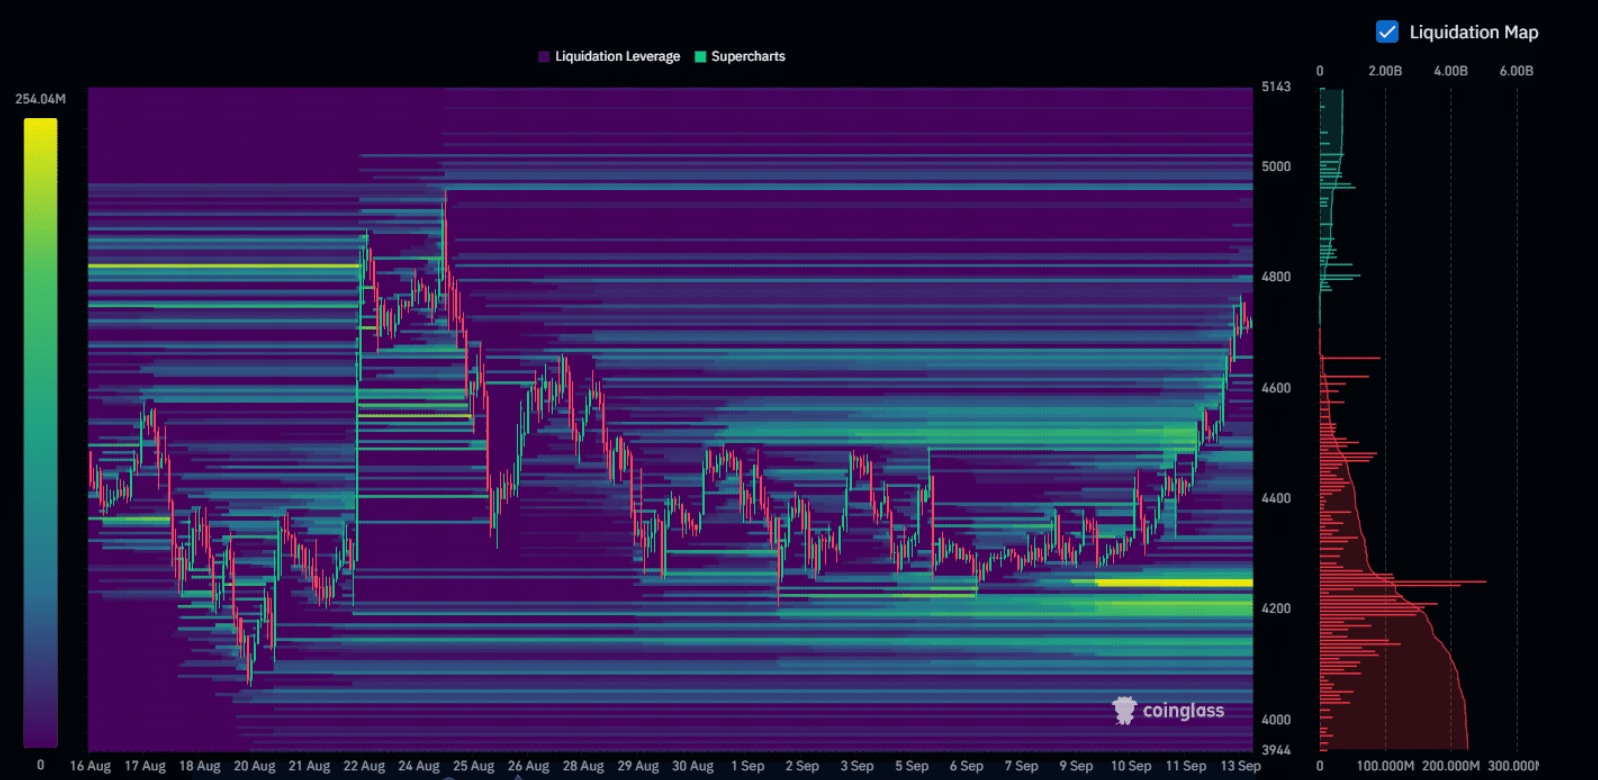
Task: Click the Liquidation Leverage legend label
Action: pyautogui.click(x=617, y=57)
